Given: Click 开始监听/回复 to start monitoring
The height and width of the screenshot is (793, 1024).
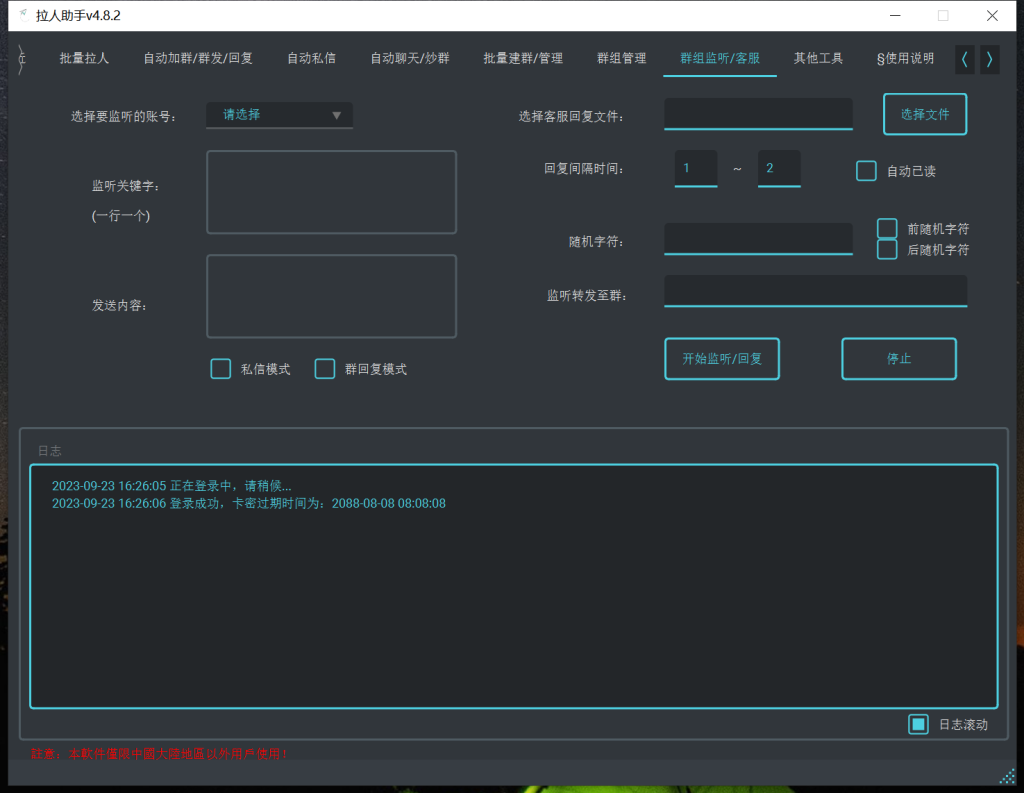Looking at the screenshot, I should point(721,358).
